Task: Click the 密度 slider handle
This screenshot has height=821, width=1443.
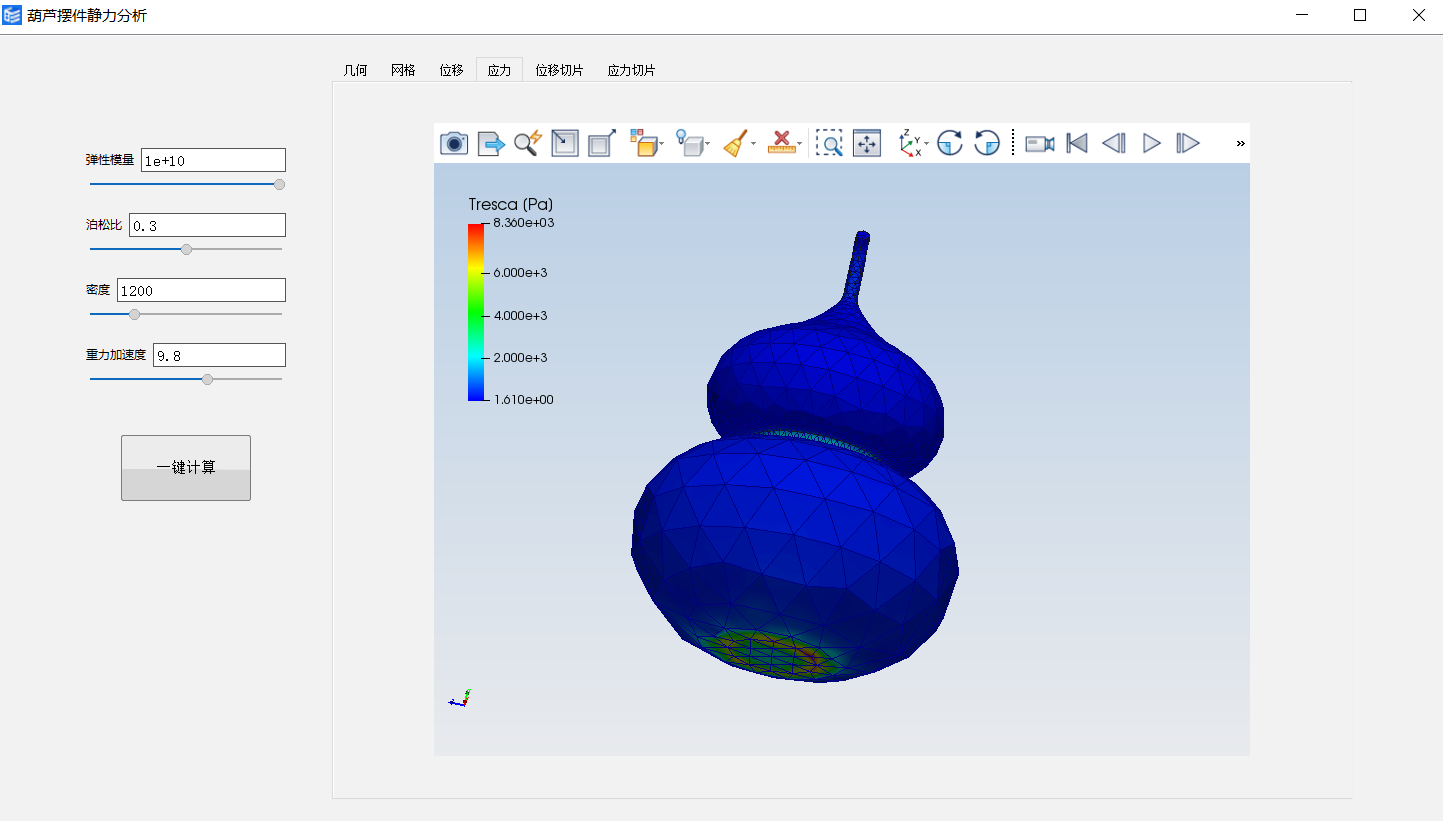Action: [135, 314]
